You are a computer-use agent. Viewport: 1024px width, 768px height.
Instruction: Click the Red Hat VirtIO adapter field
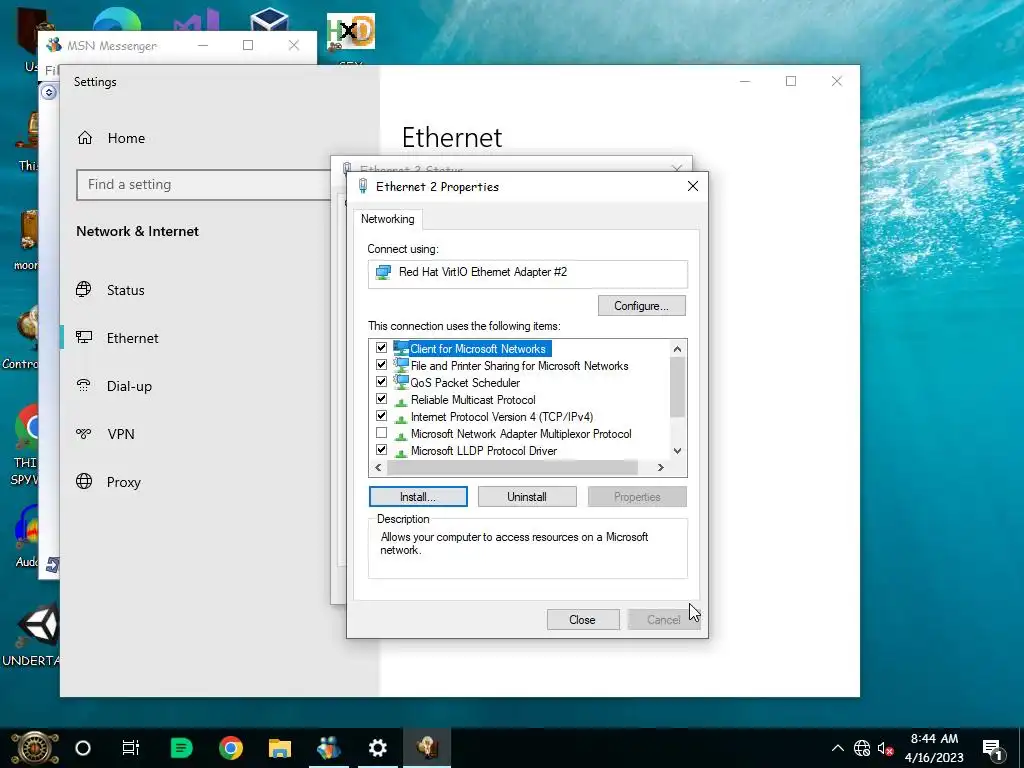(528, 274)
